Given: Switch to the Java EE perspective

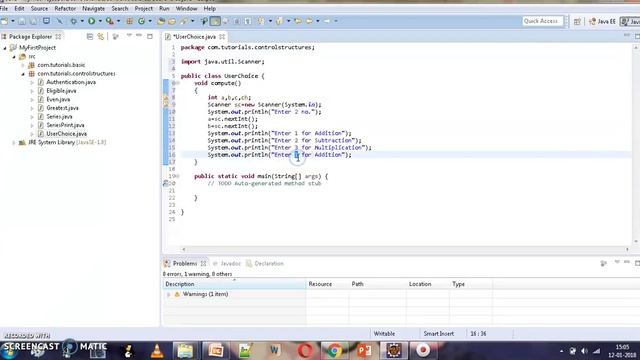Looking at the screenshot, I should (602, 21).
